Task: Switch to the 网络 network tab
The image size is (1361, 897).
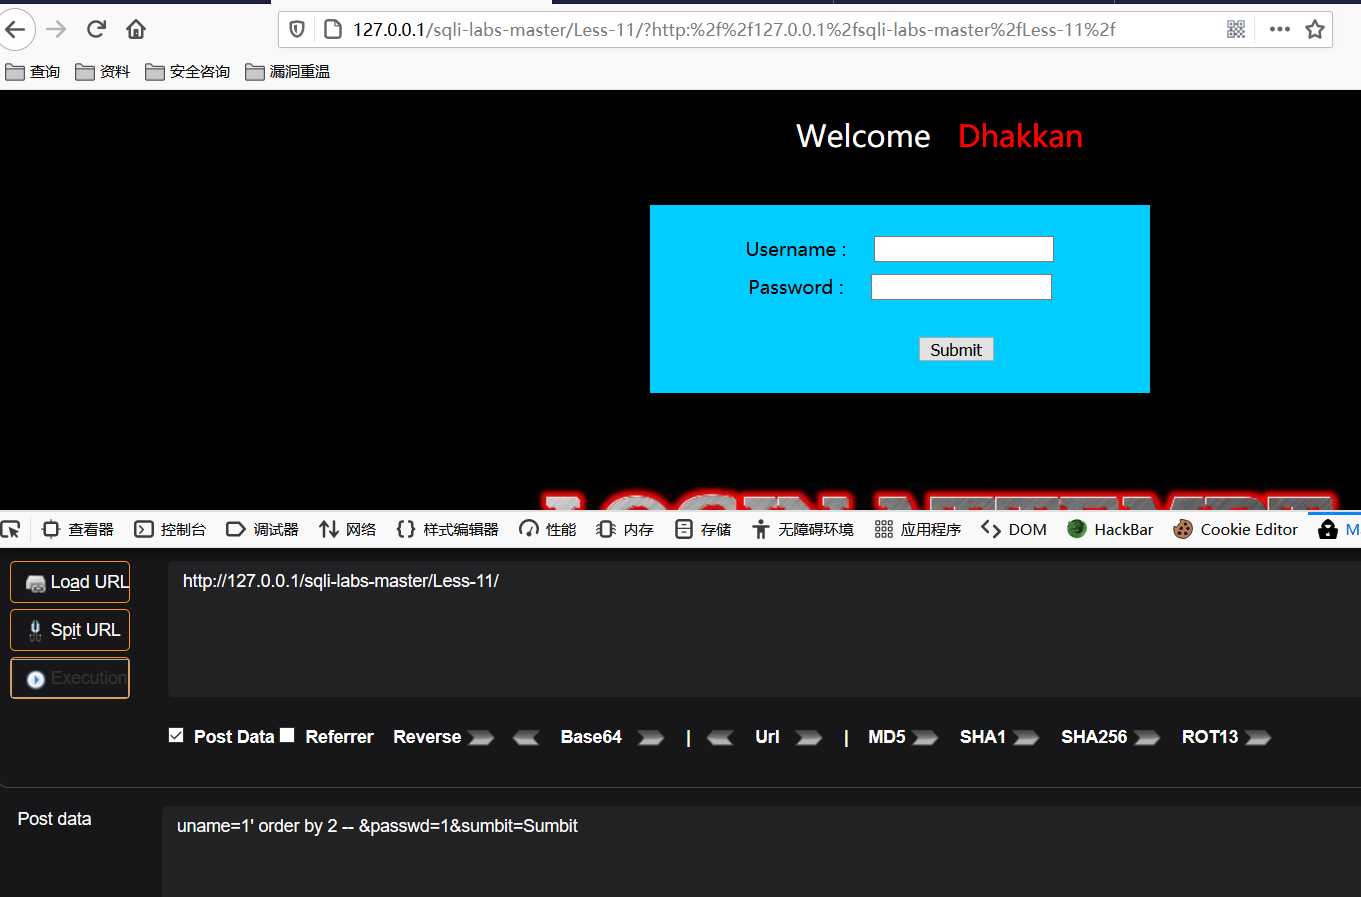Action: (x=347, y=529)
